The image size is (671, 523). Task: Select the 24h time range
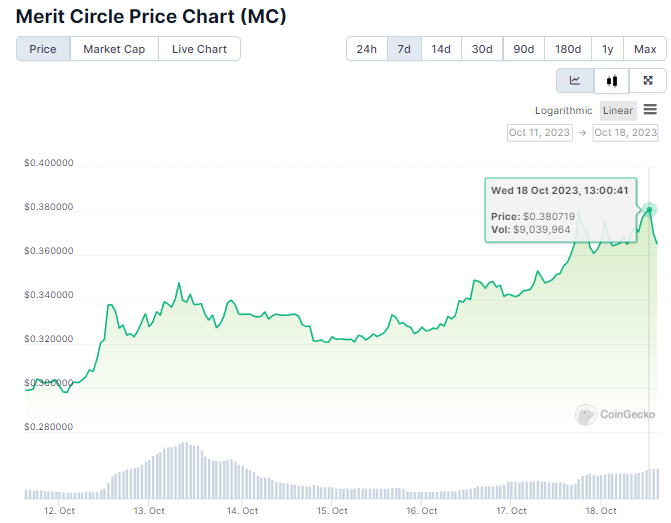pyautogui.click(x=367, y=49)
